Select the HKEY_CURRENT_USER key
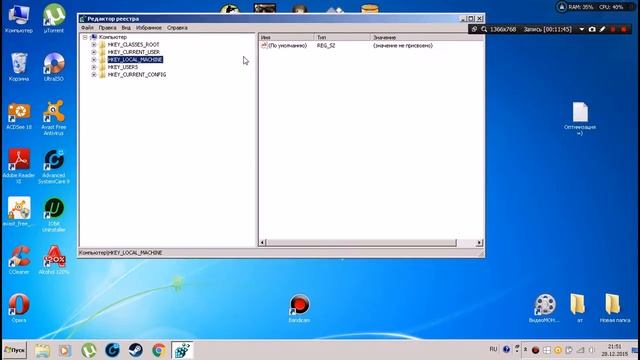The image size is (640, 360). 133,52
